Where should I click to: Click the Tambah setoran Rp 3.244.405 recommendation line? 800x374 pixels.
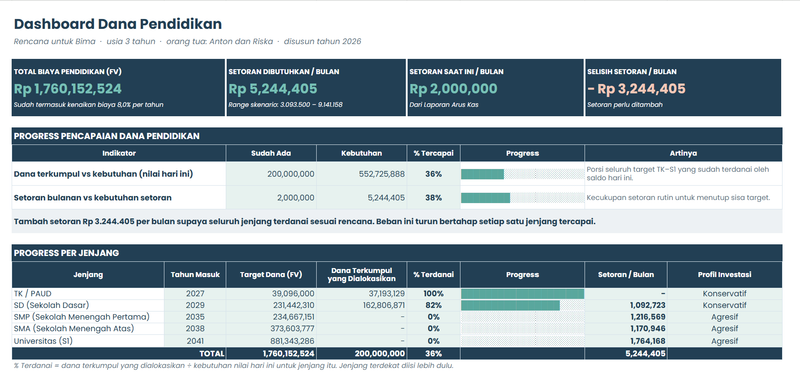point(305,222)
